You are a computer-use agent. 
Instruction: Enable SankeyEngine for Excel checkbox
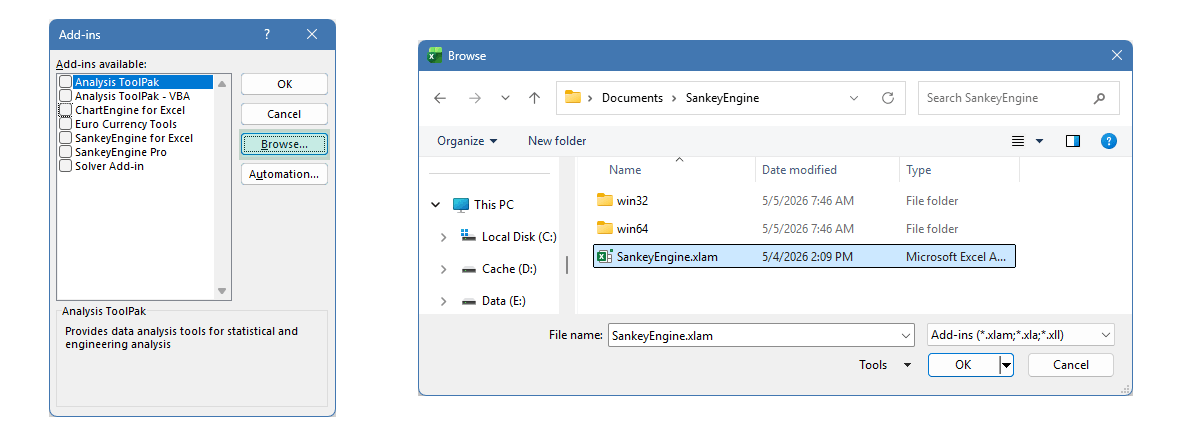click(x=65, y=138)
